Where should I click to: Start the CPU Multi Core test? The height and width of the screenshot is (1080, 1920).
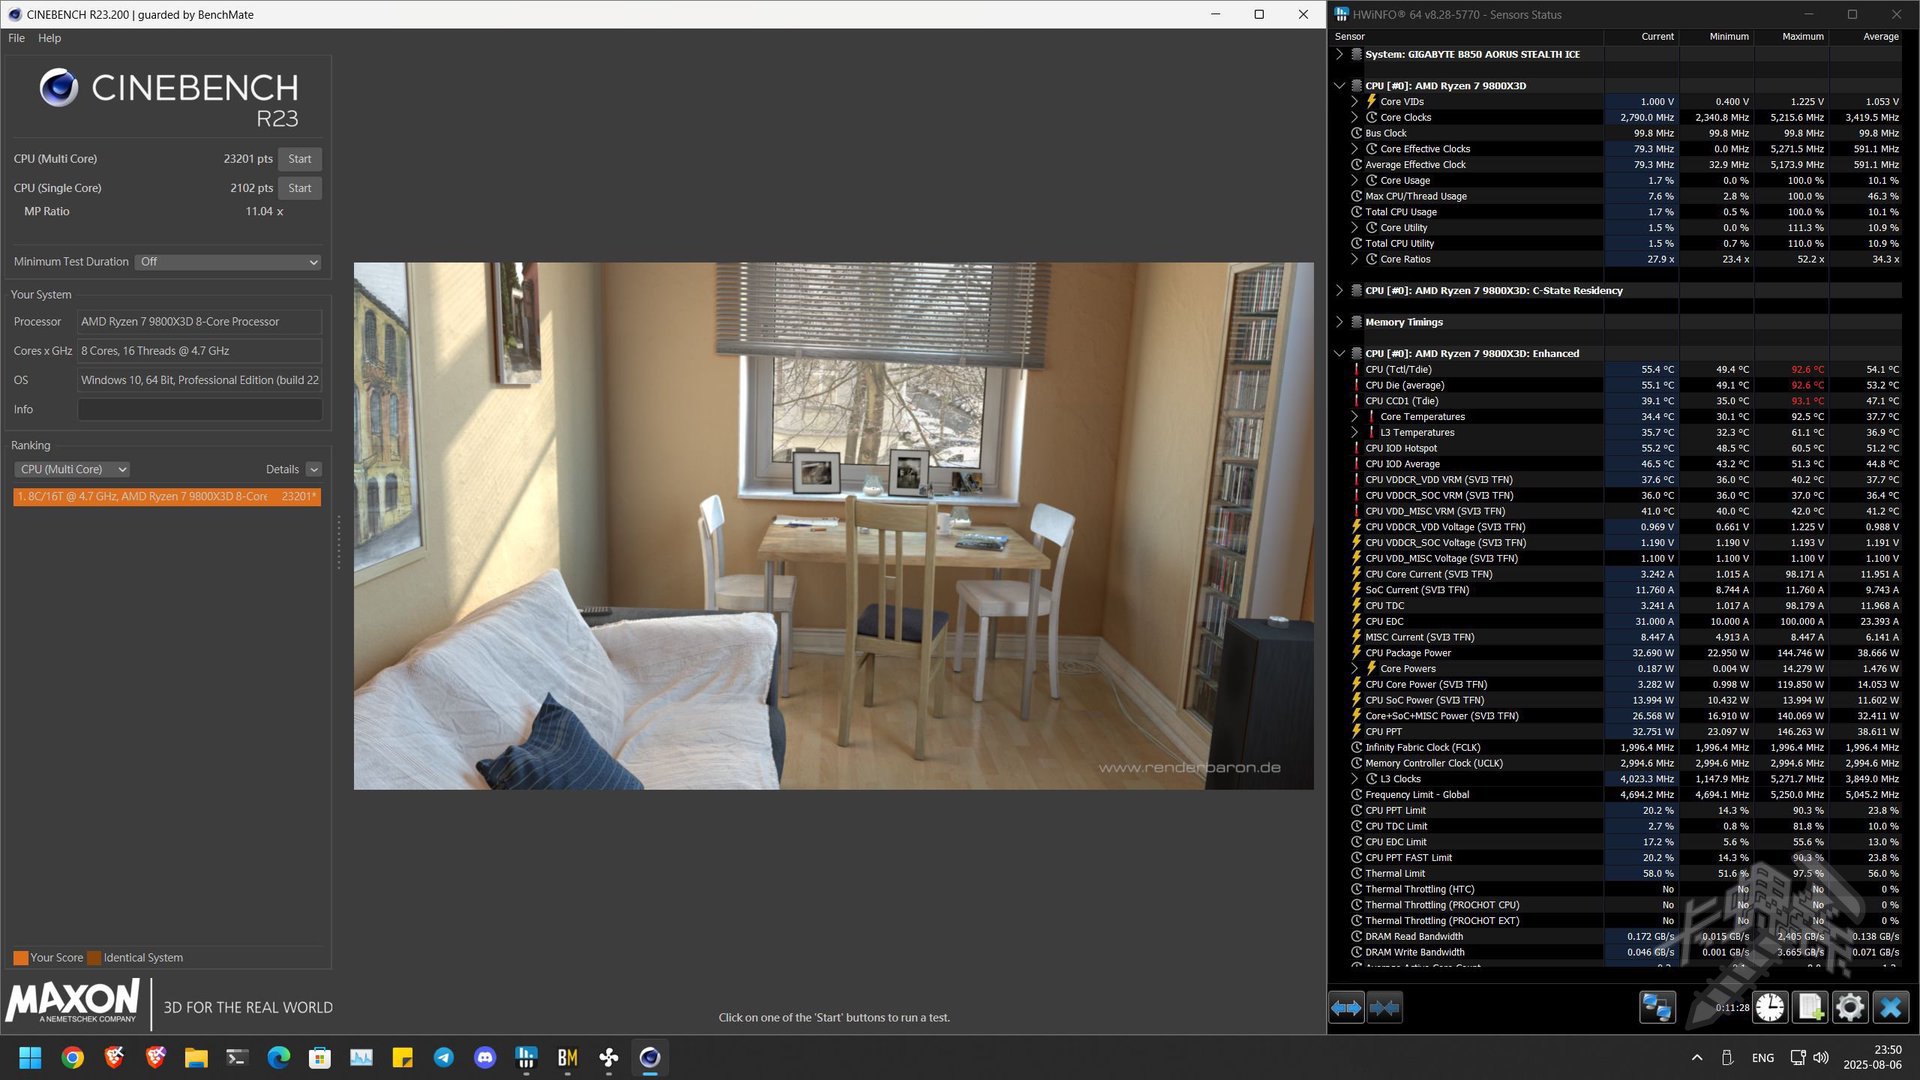[x=299, y=159]
